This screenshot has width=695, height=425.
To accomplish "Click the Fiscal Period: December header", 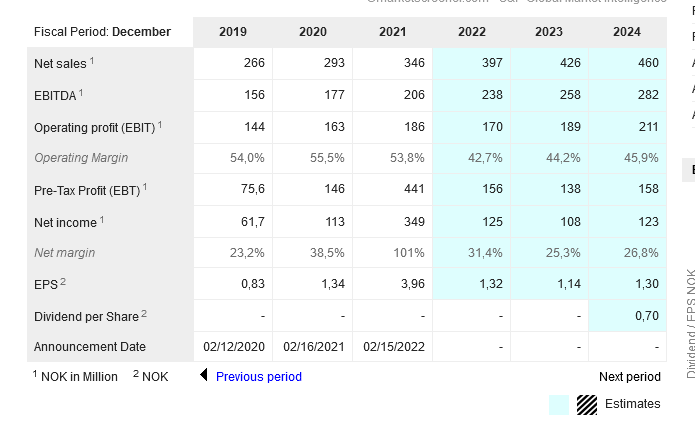I will [102, 32].
